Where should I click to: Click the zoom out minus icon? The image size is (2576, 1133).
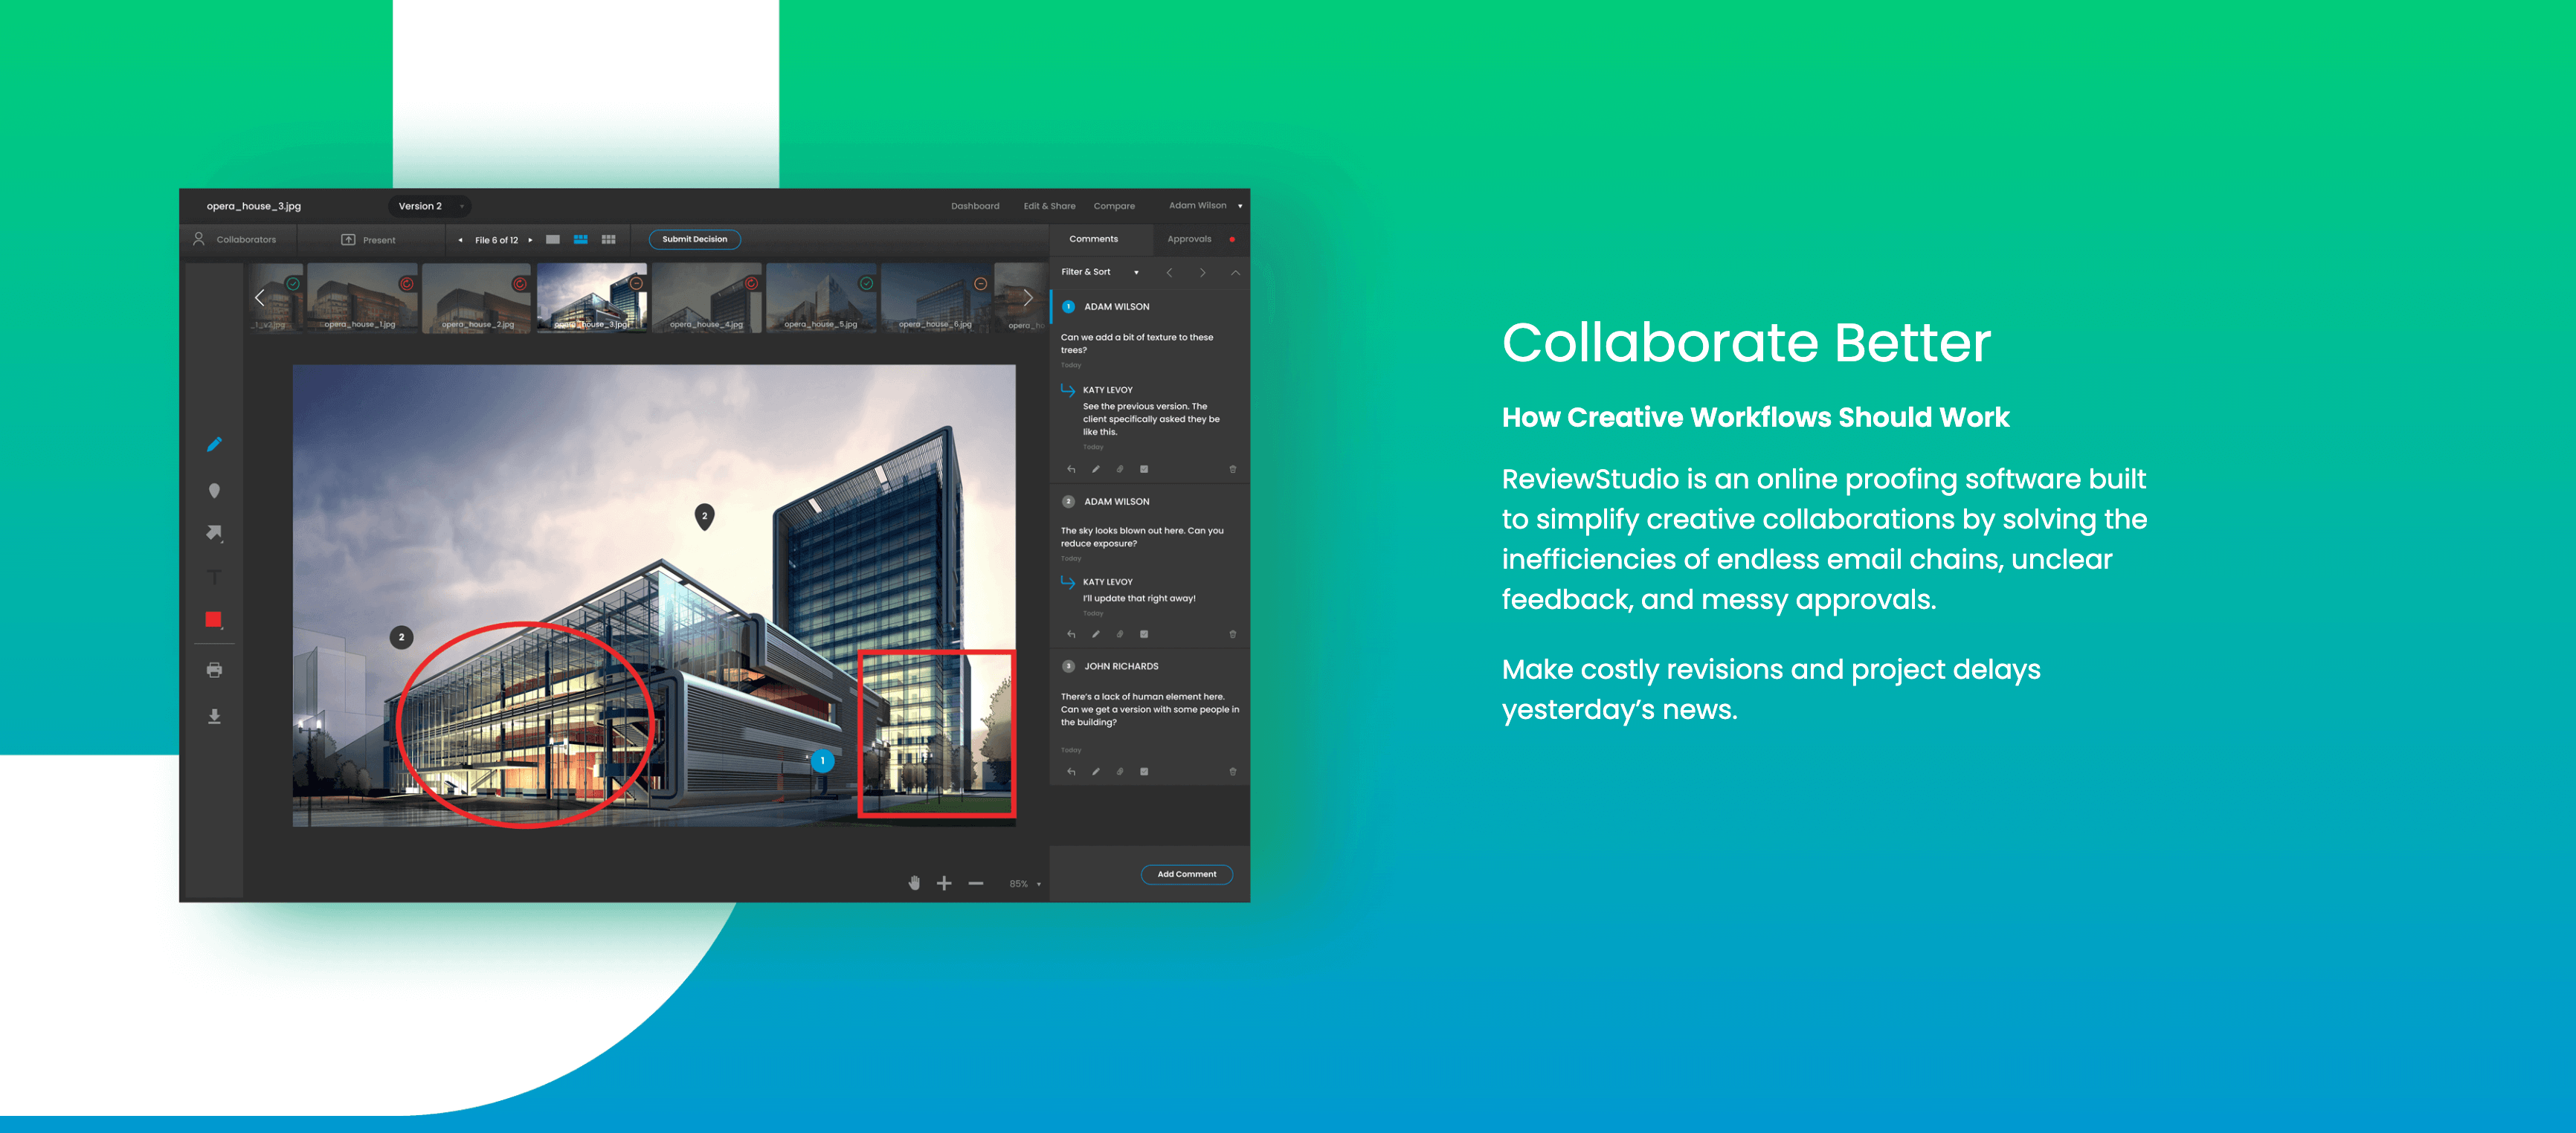[976, 883]
